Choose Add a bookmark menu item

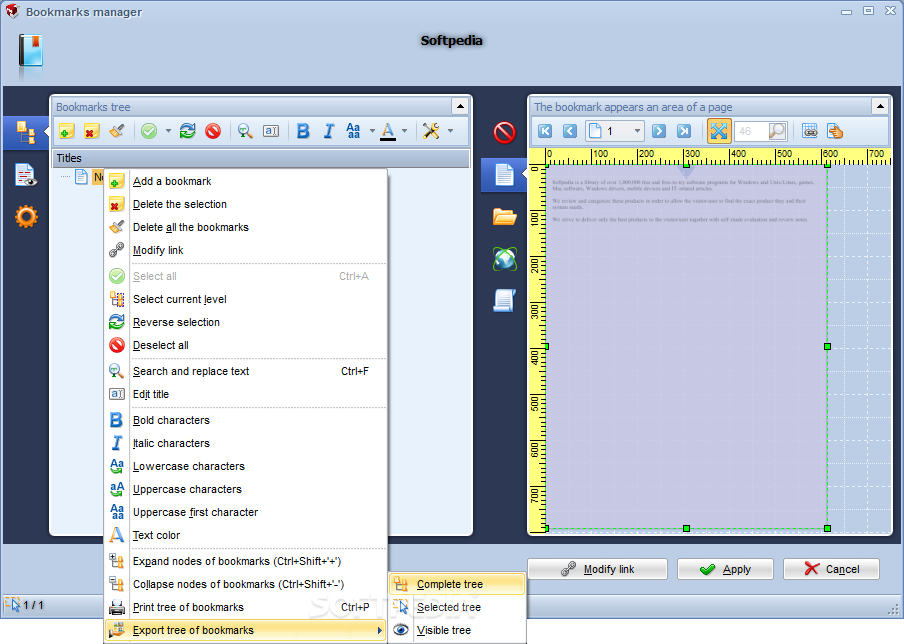click(246, 181)
